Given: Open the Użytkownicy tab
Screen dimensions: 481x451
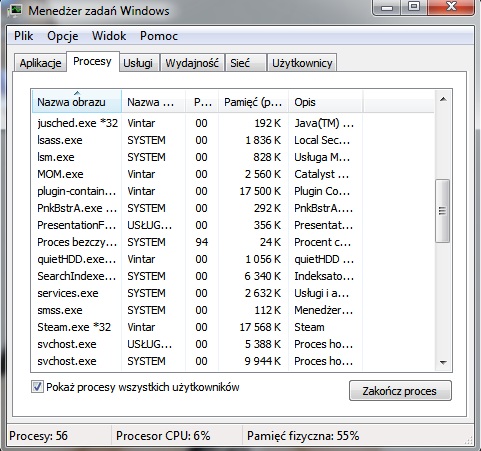Looking at the screenshot, I should tap(302, 63).
